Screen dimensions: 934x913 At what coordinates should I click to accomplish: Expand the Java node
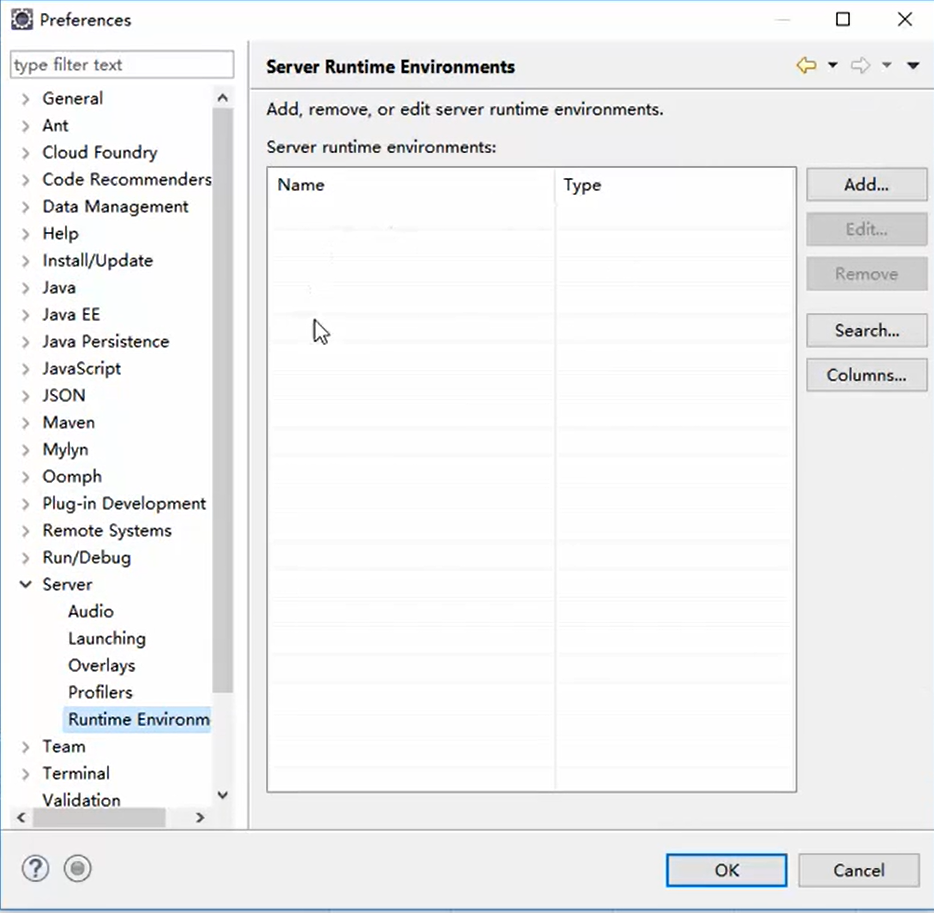25,288
